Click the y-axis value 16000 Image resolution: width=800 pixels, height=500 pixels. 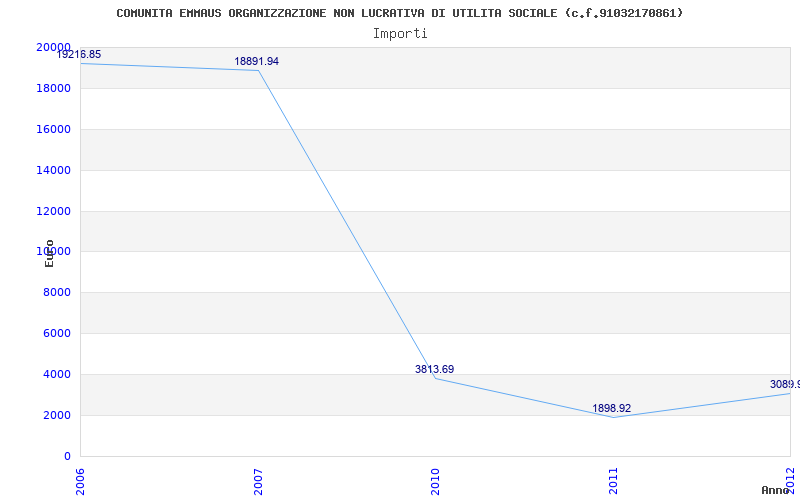[53, 129]
